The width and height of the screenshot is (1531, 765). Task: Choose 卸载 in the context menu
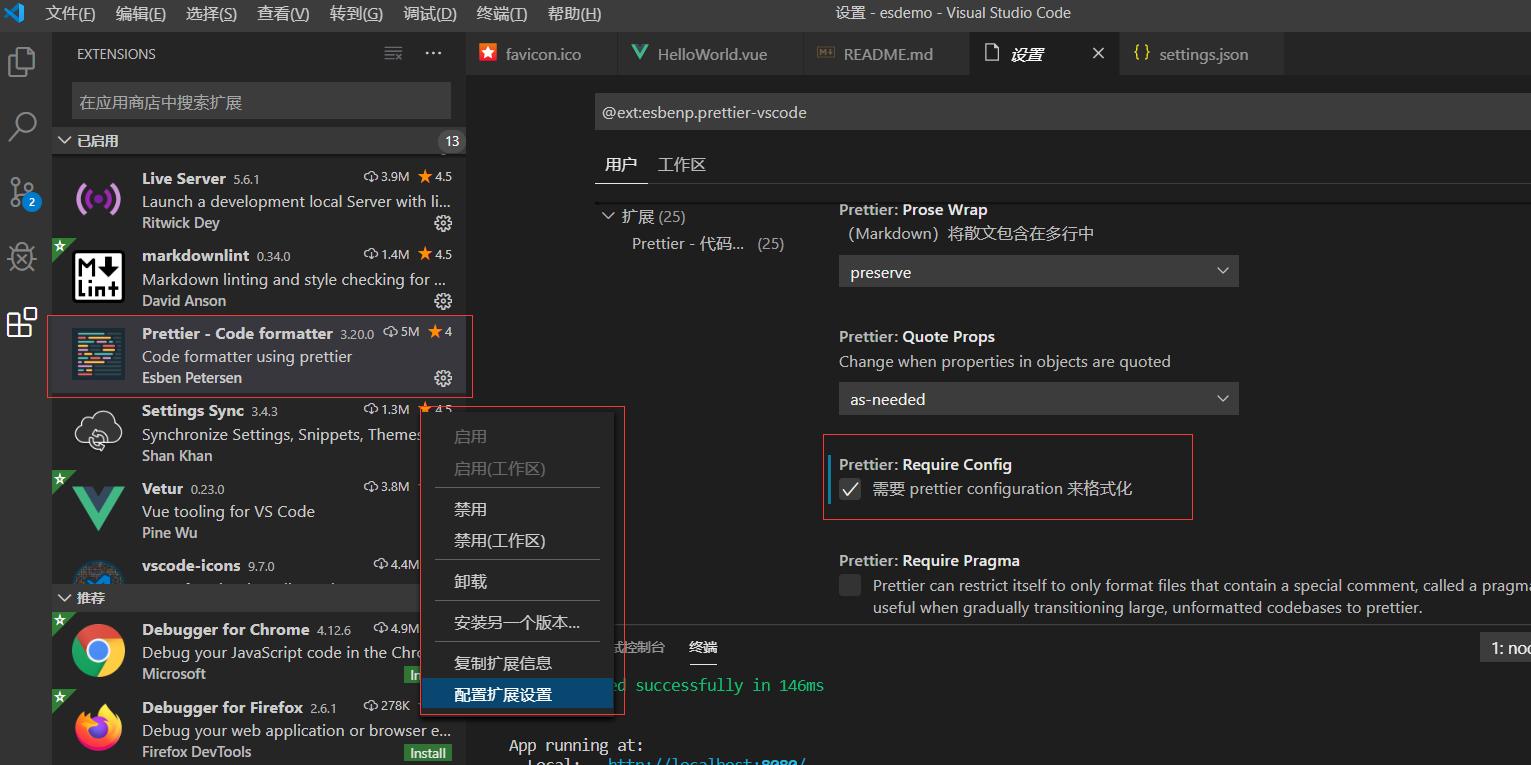pos(517,581)
